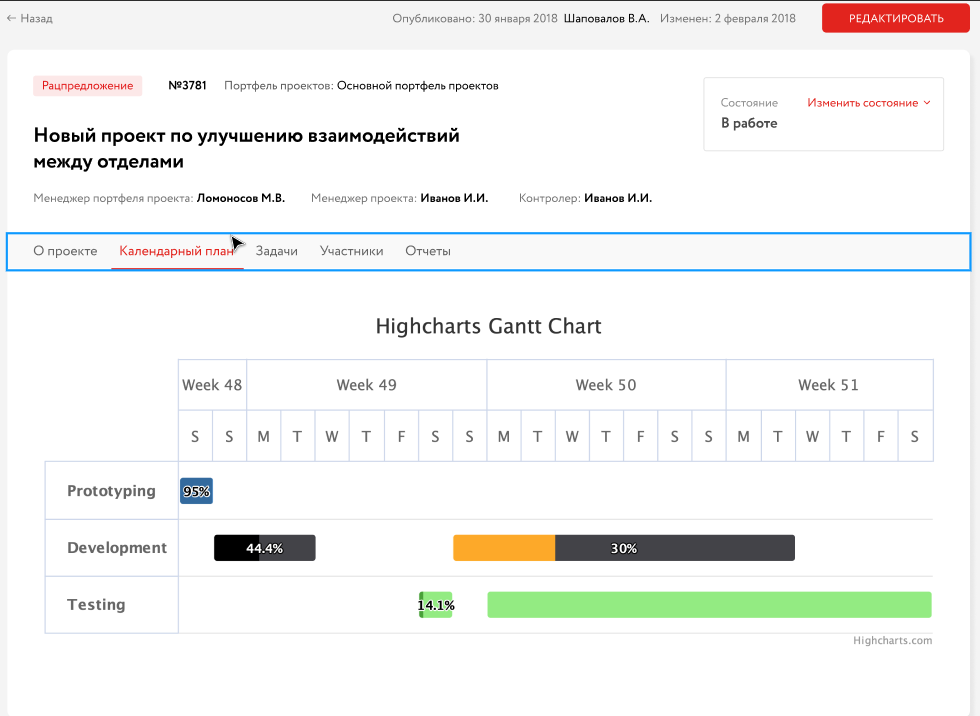
Task: Select the Development 44.4% task bar
Action: (x=265, y=548)
